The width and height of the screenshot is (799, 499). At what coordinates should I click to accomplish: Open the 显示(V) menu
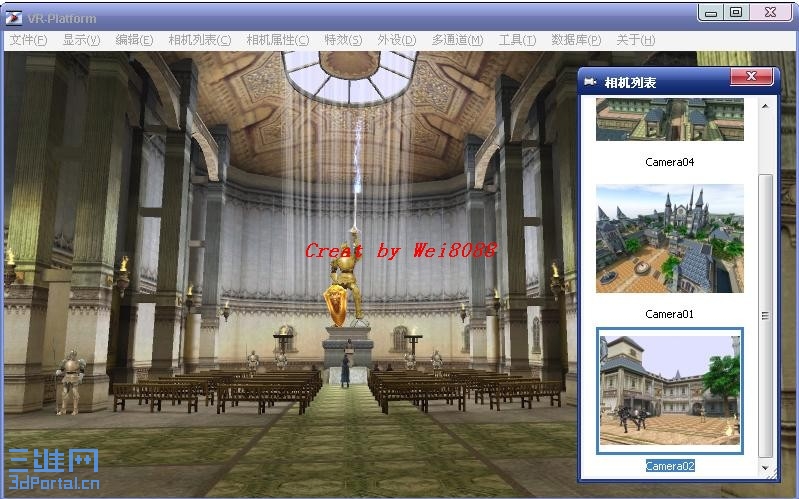[82, 40]
